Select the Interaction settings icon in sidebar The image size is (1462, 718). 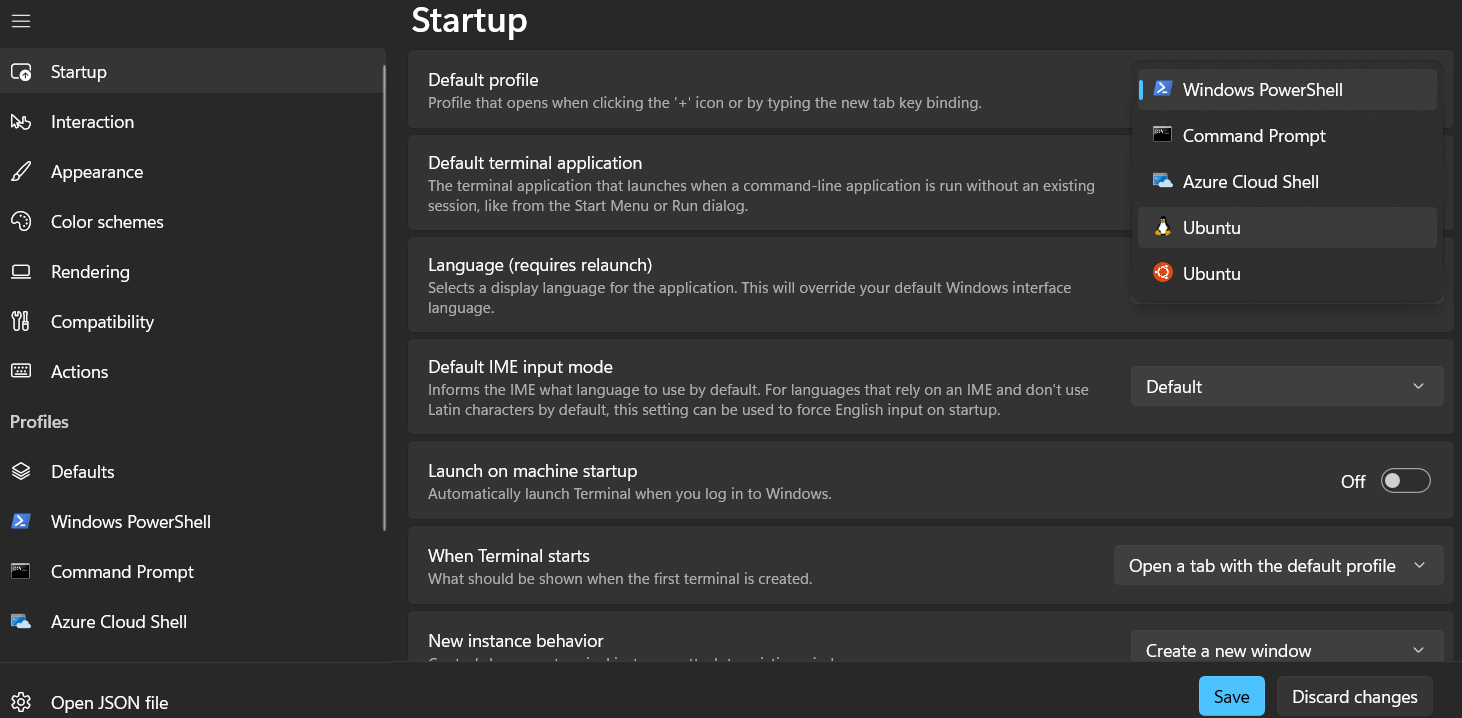22,121
